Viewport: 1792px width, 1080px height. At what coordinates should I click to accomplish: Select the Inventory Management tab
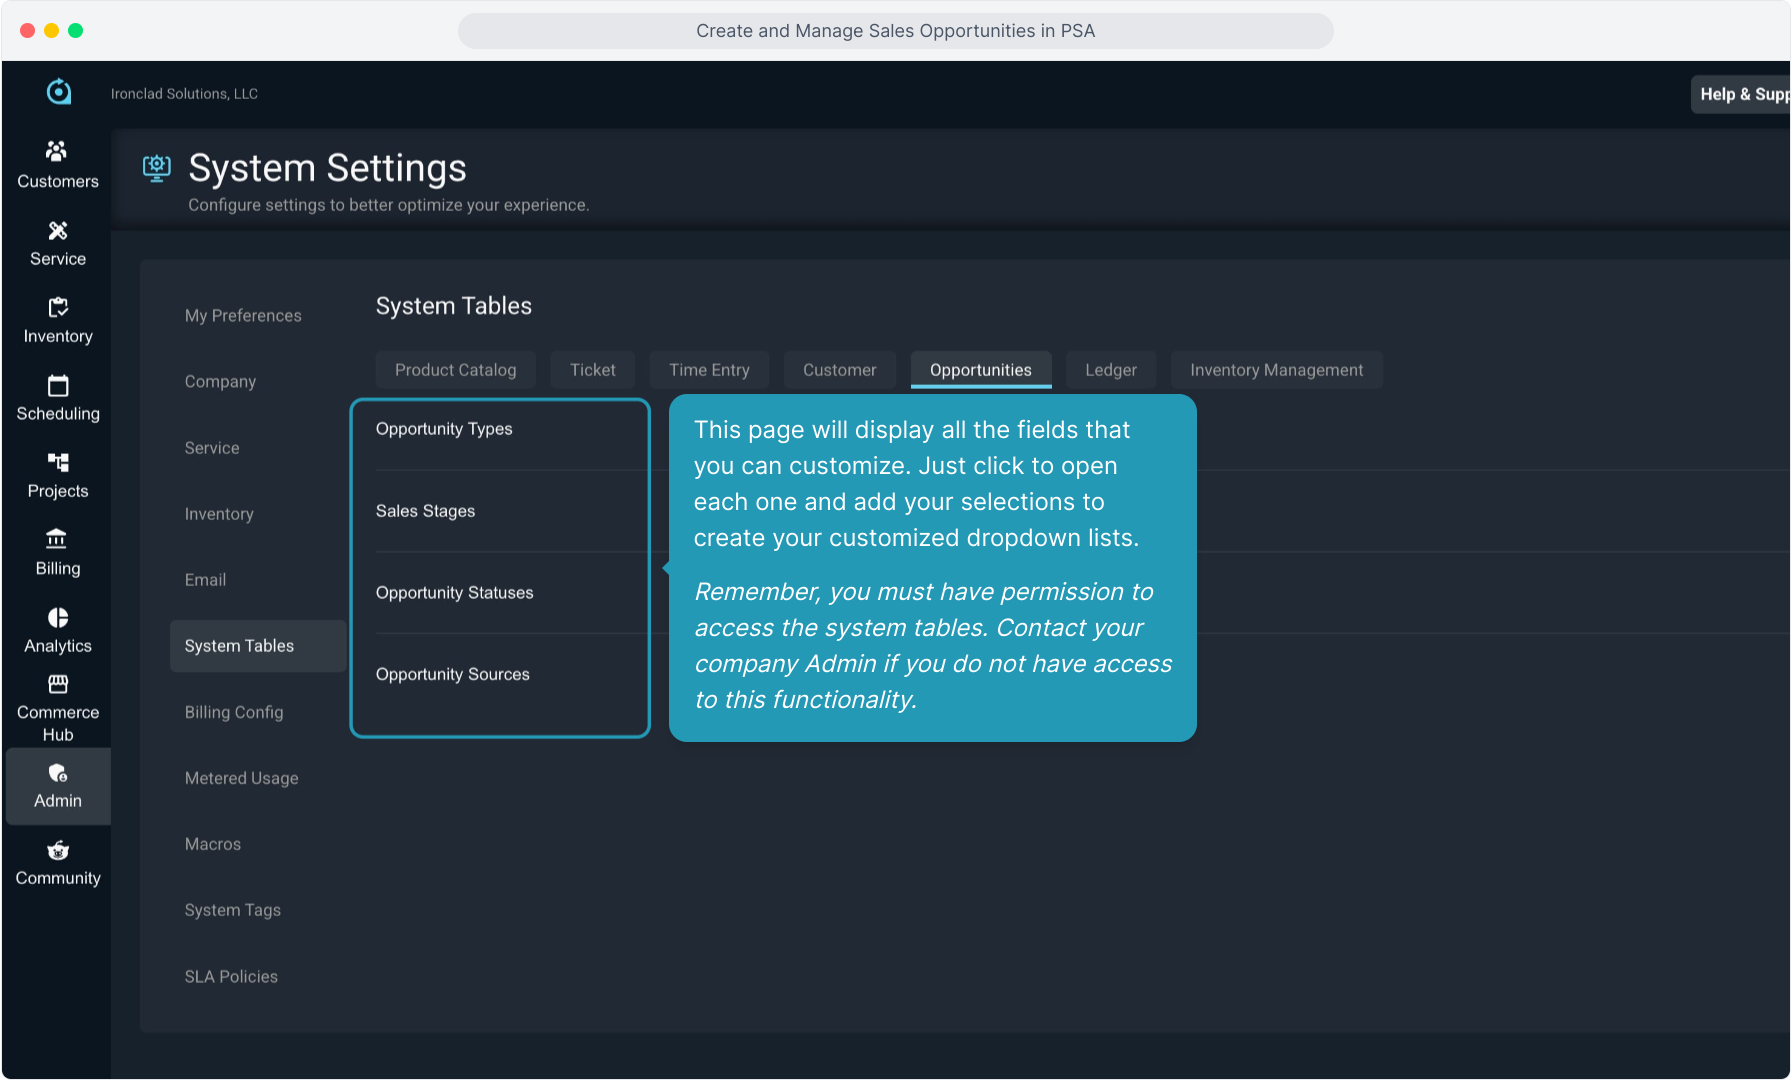coord(1276,370)
